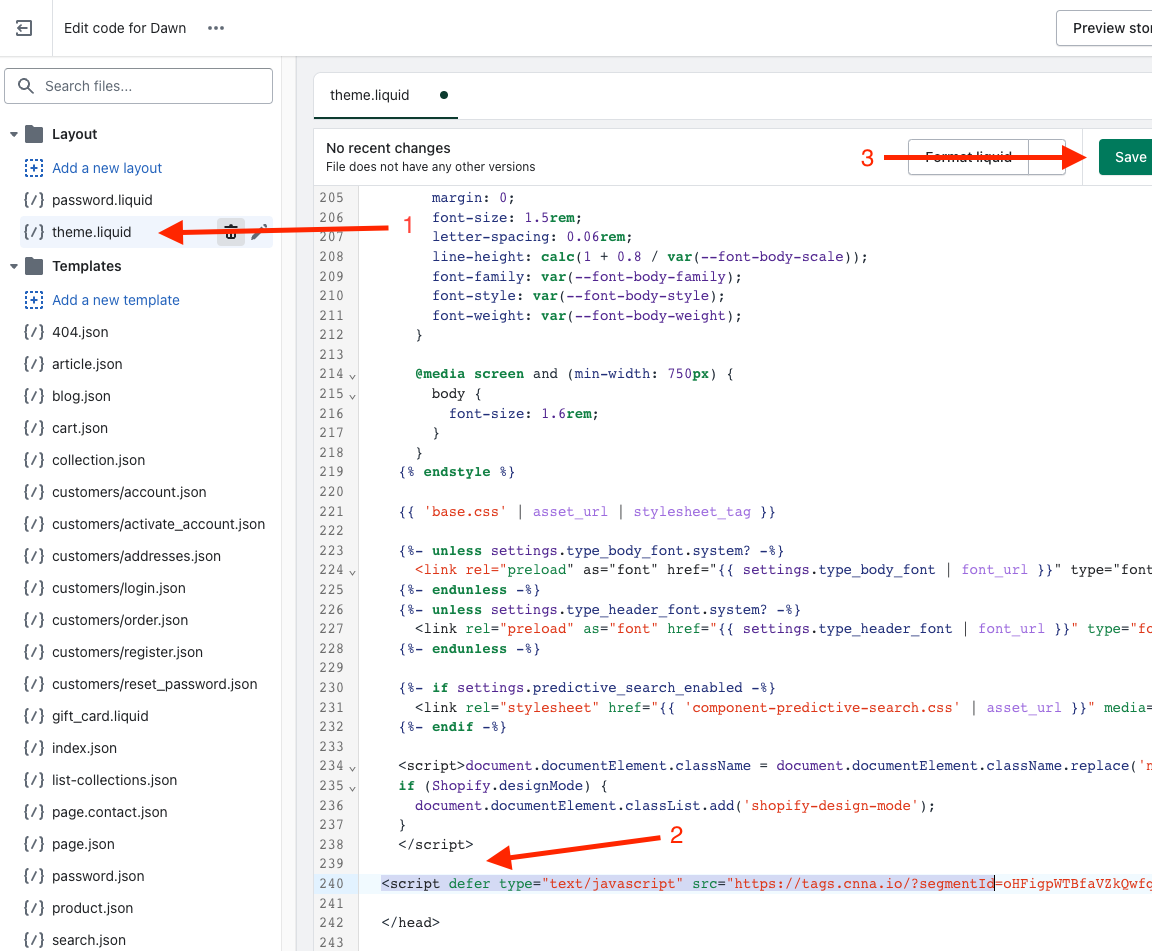1152x951 pixels.
Task: Open customers/login.json file
Action: (x=118, y=588)
